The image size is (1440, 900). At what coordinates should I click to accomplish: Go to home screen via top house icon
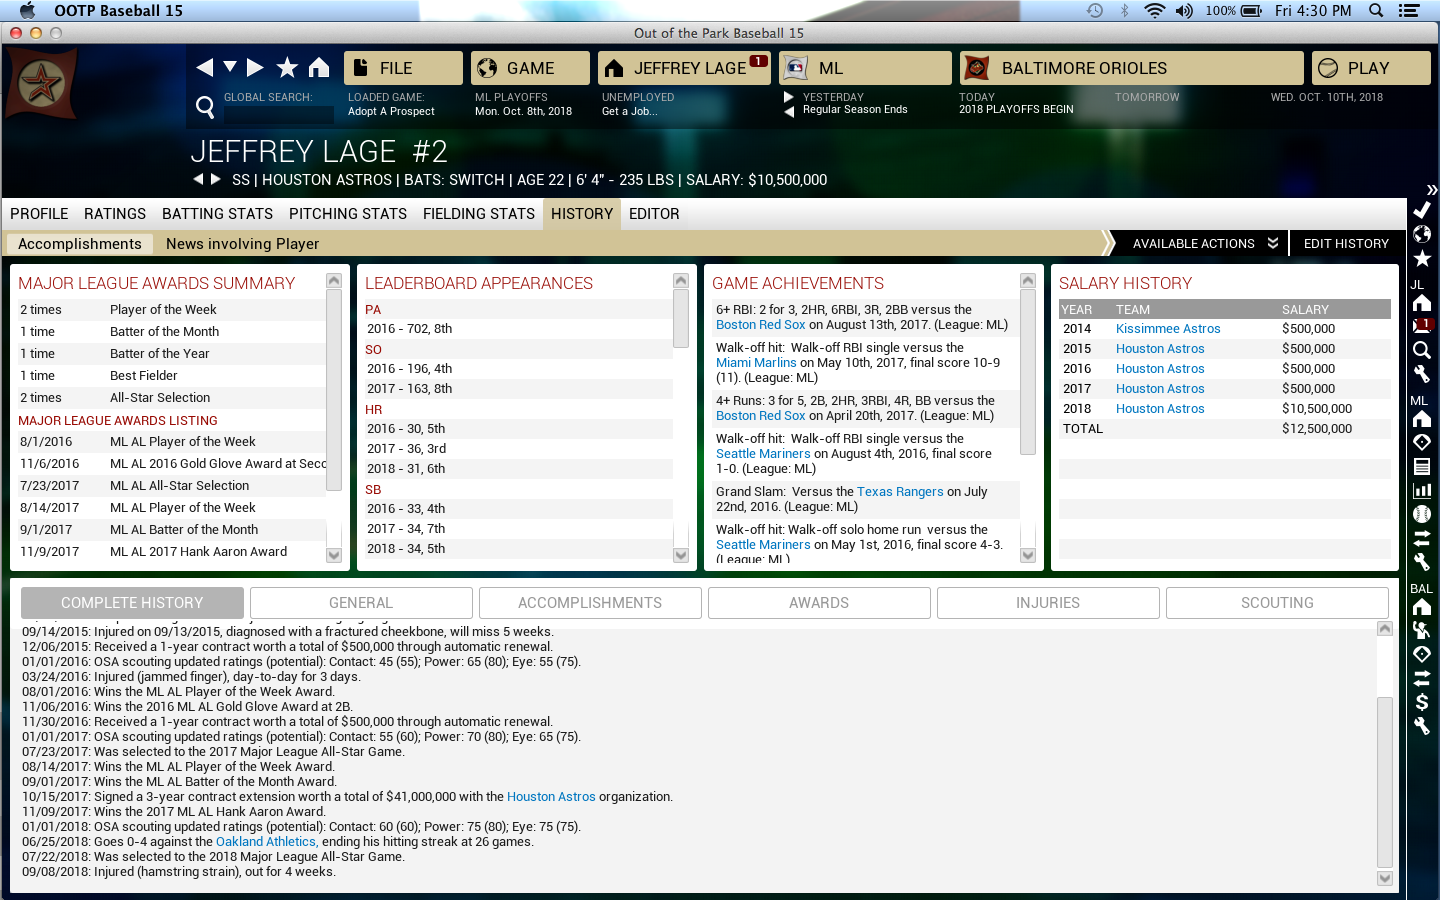319,67
